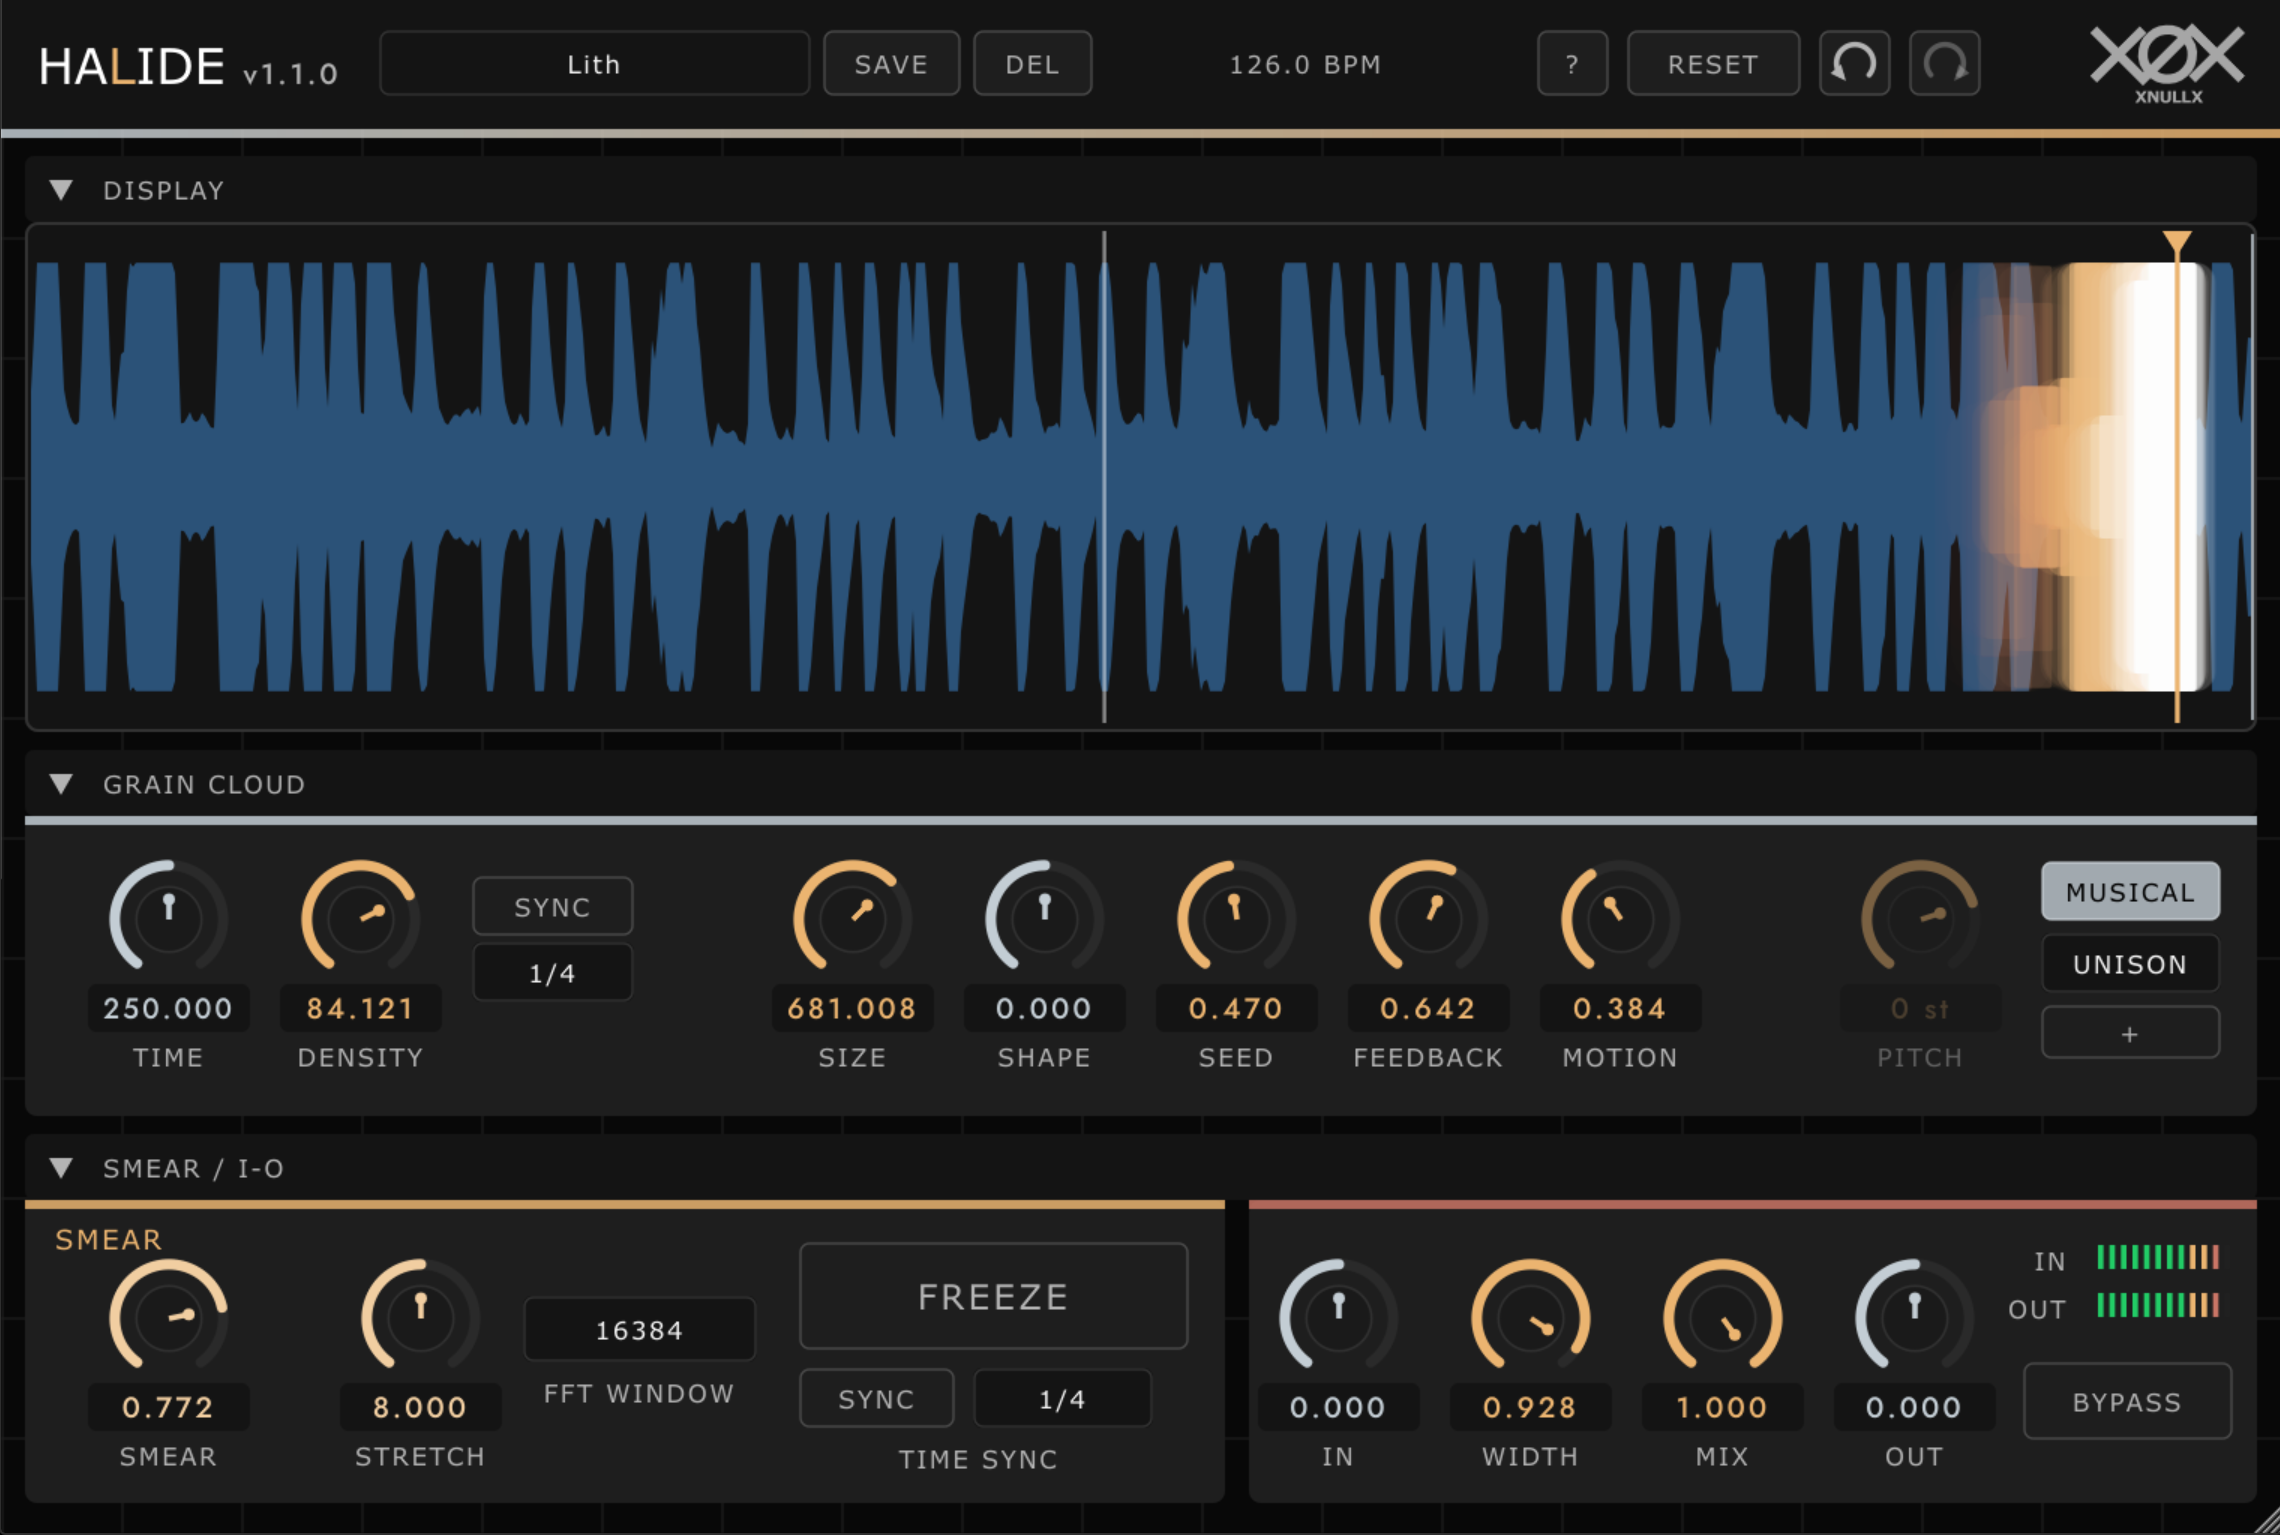This screenshot has height=1535, width=2280.
Task: Click the SMEAR knob
Action: (168, 1315)
